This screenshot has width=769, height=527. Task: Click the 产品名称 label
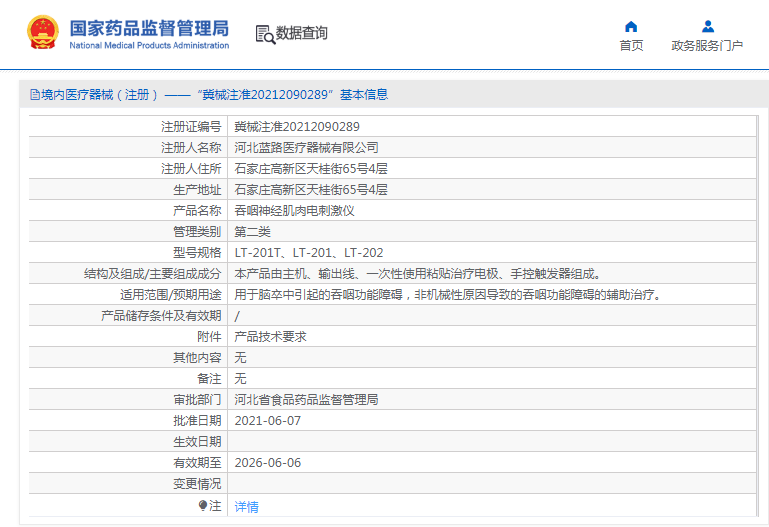(197, 211)
